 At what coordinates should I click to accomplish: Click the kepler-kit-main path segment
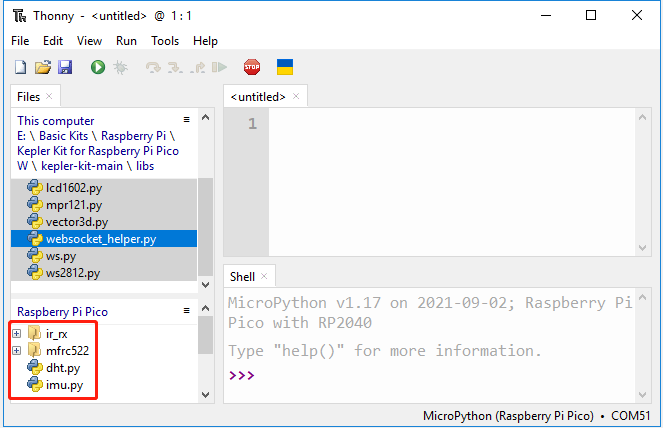coord(82,166)
